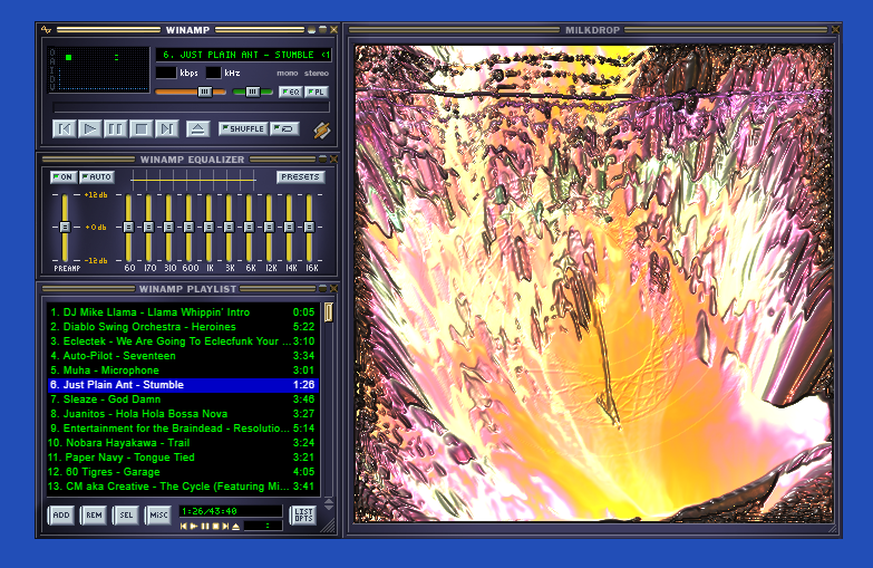
Task: Click the 3K band slider handle
Action: (x=229, y=227)
